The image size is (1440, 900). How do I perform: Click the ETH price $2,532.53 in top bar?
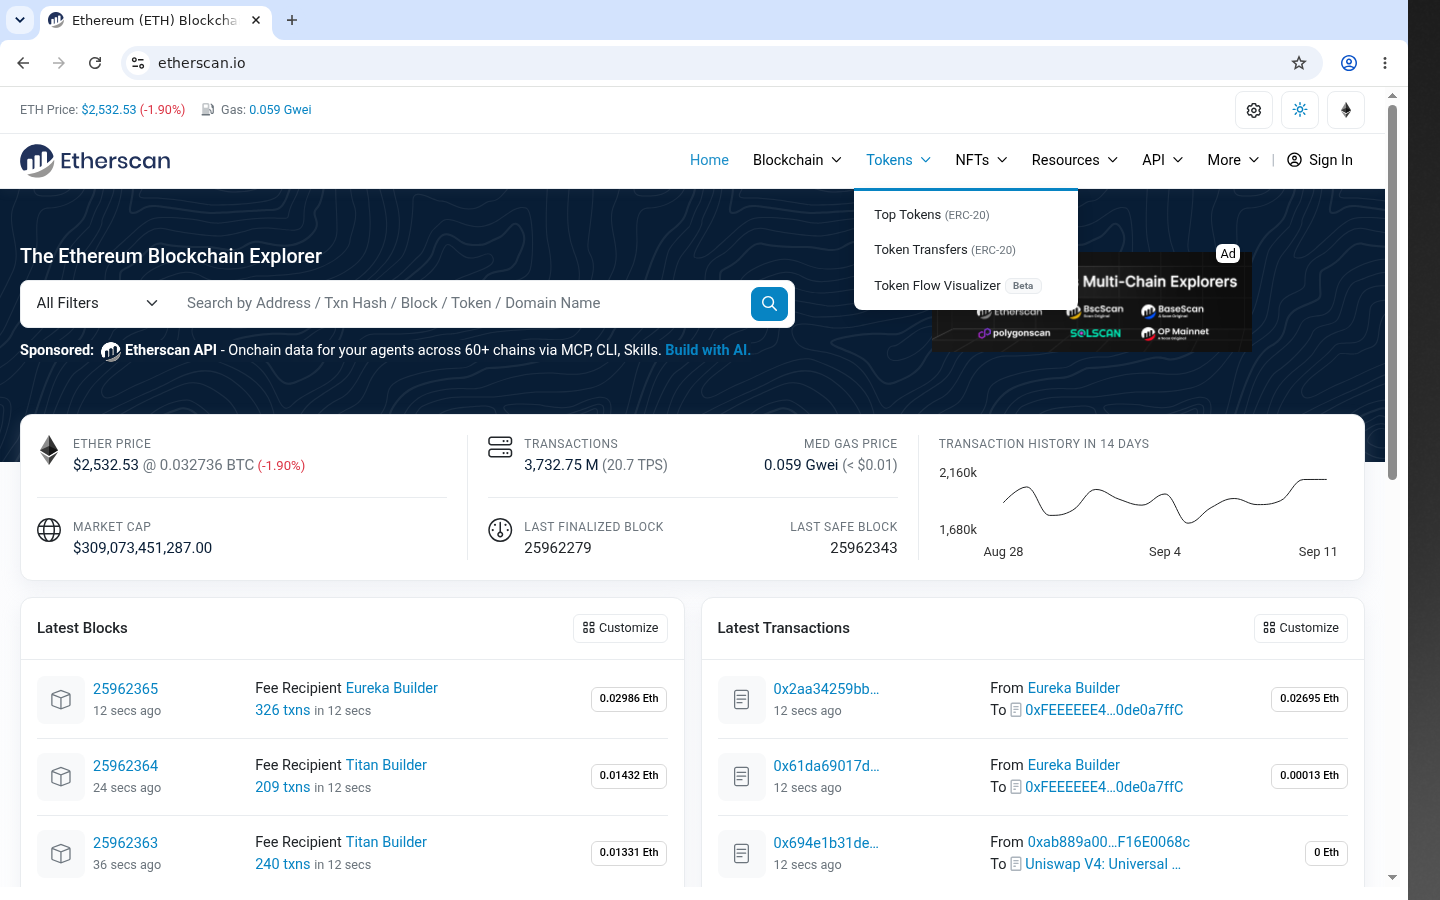(x=109, y=110)
